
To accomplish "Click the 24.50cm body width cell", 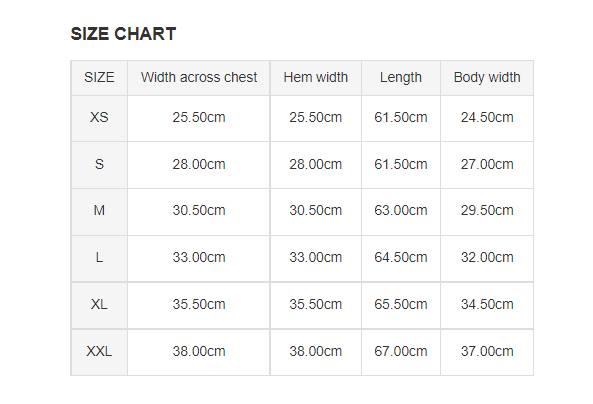I will [487, 118].
